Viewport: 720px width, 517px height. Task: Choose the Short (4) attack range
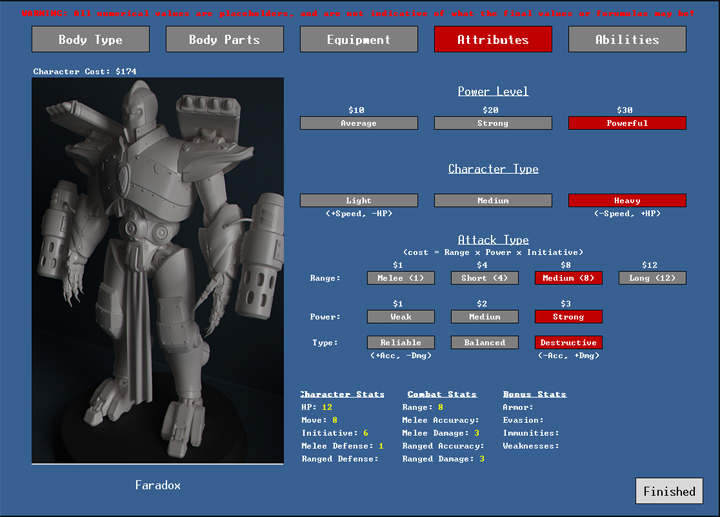484,278
